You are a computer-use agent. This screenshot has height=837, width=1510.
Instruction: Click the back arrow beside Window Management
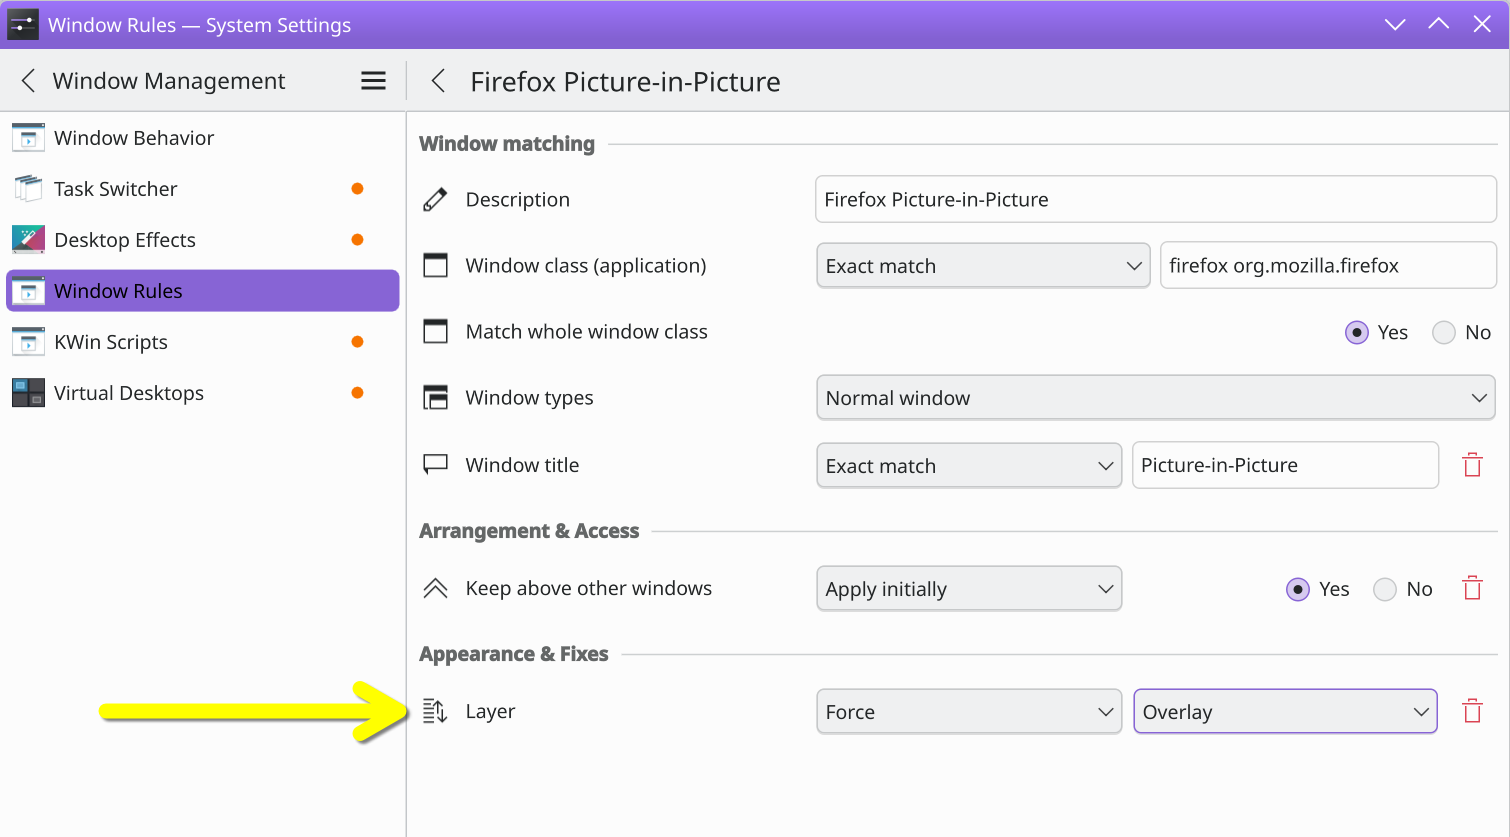point(28,81)
